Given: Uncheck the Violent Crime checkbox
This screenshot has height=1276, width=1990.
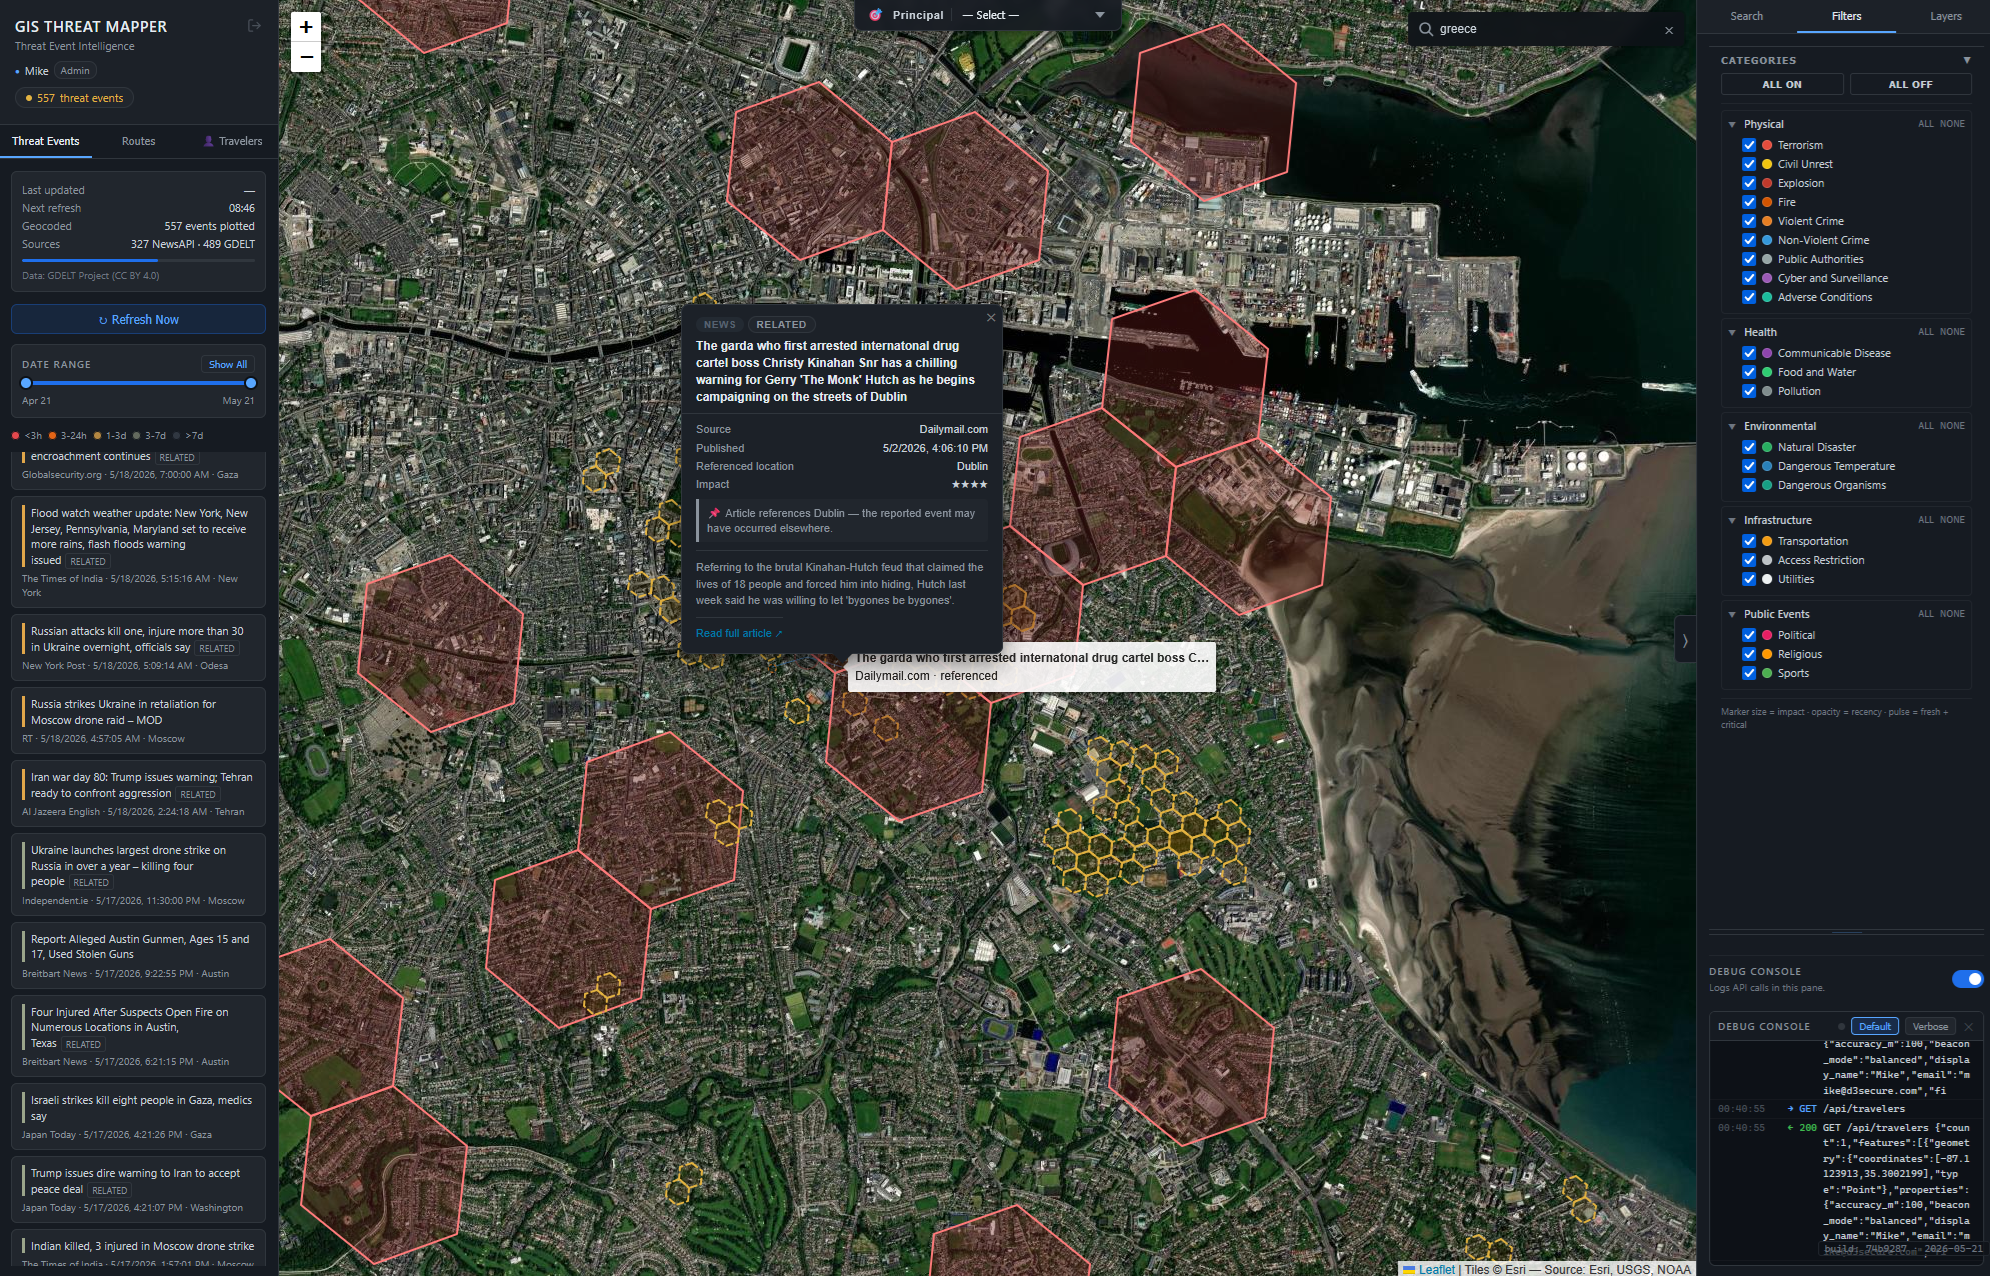Looking at the screenshot, I should click(1749, 221).
